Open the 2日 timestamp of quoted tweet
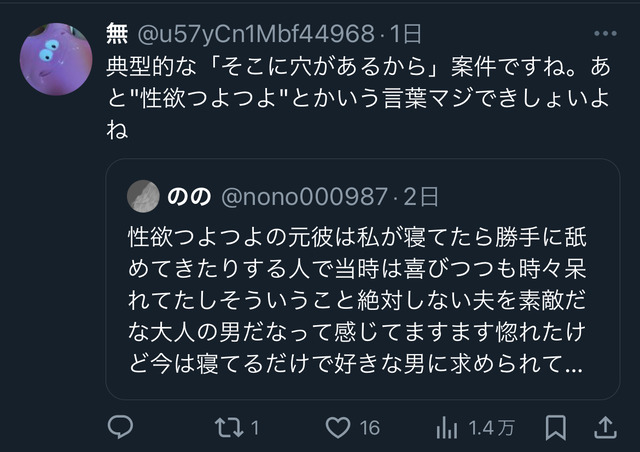This screenshot has height=452, width=640. [x=421, y=197]
